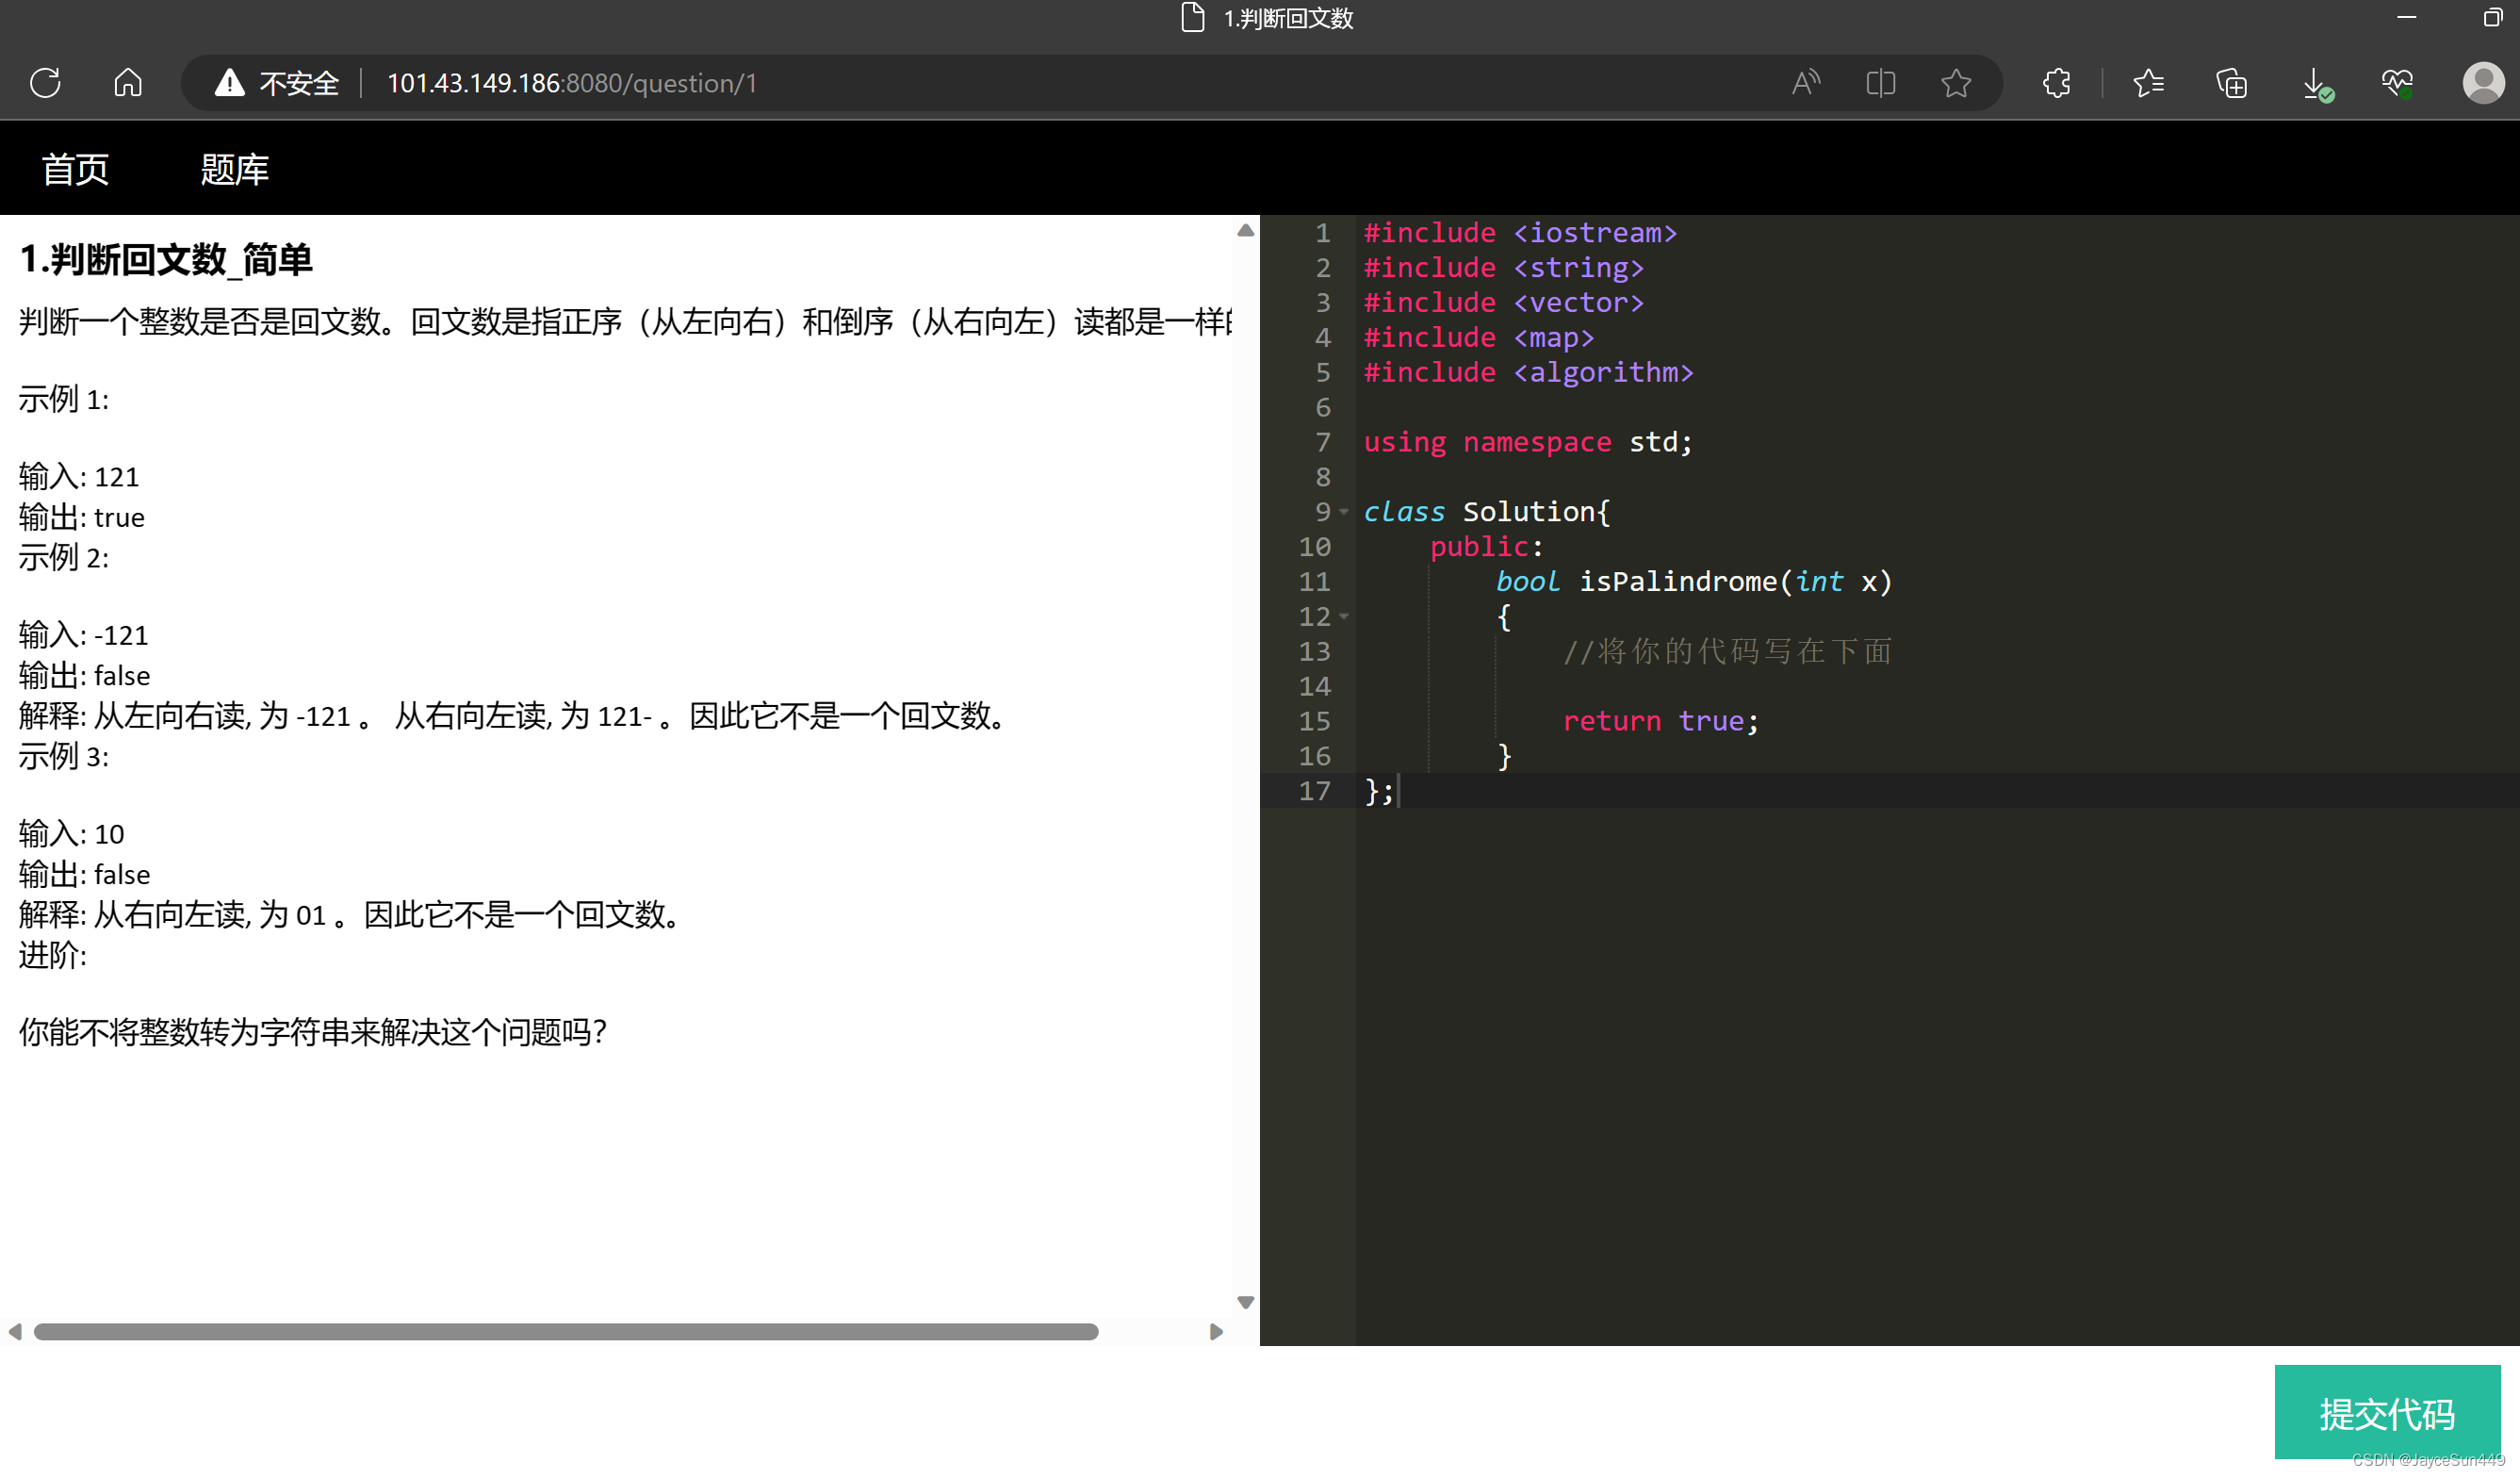Click the return true; code line
2520x1478 pixels.
(x=1660, y=721)
